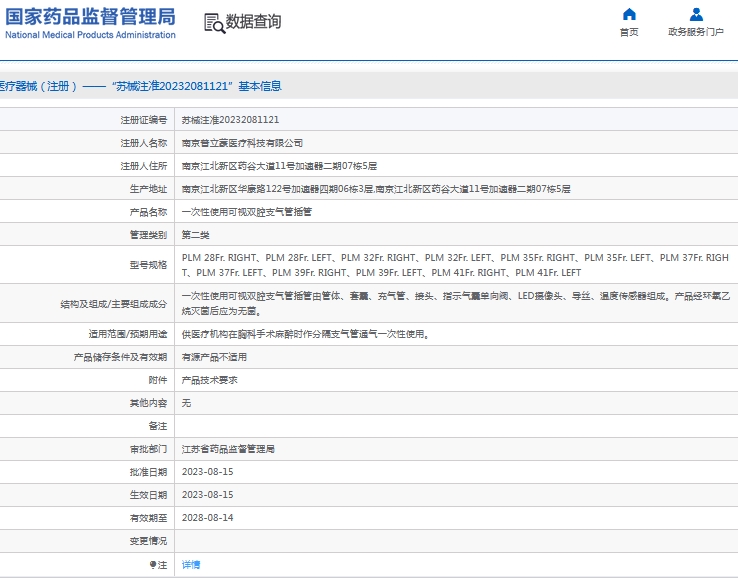Open the 数据查询 heading link

[253, 22]
